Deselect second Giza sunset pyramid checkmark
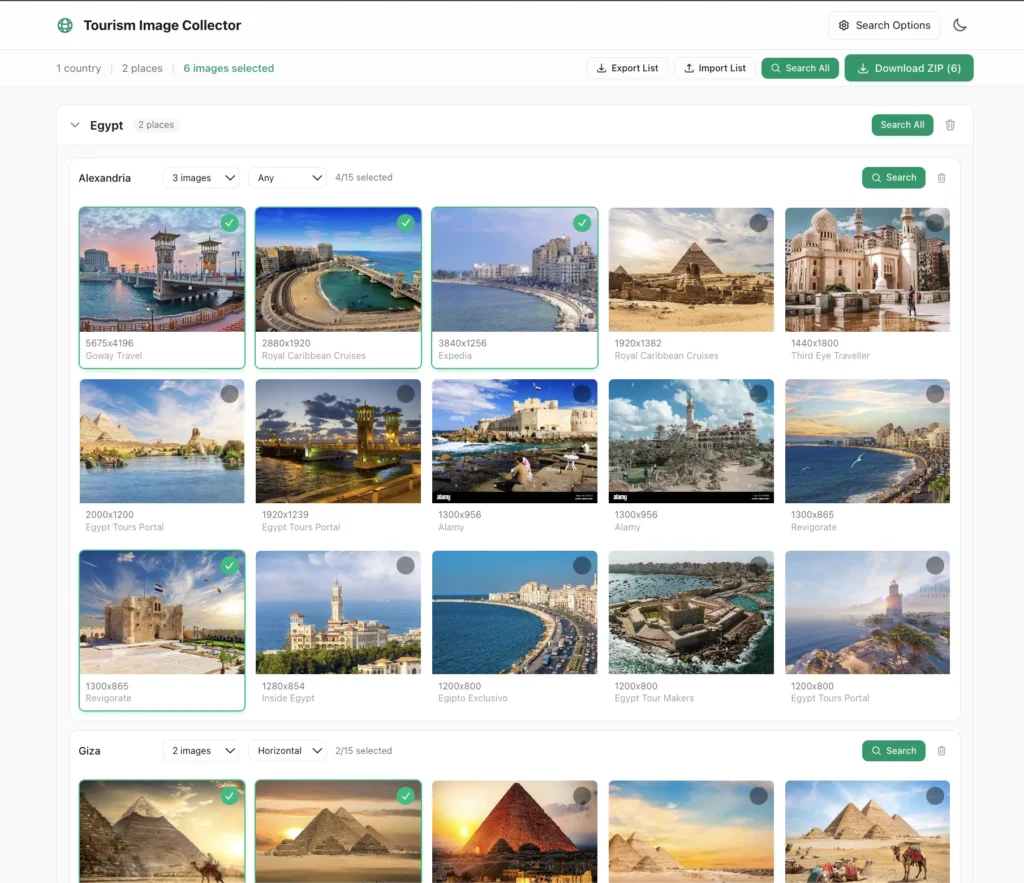 point(406,796)
